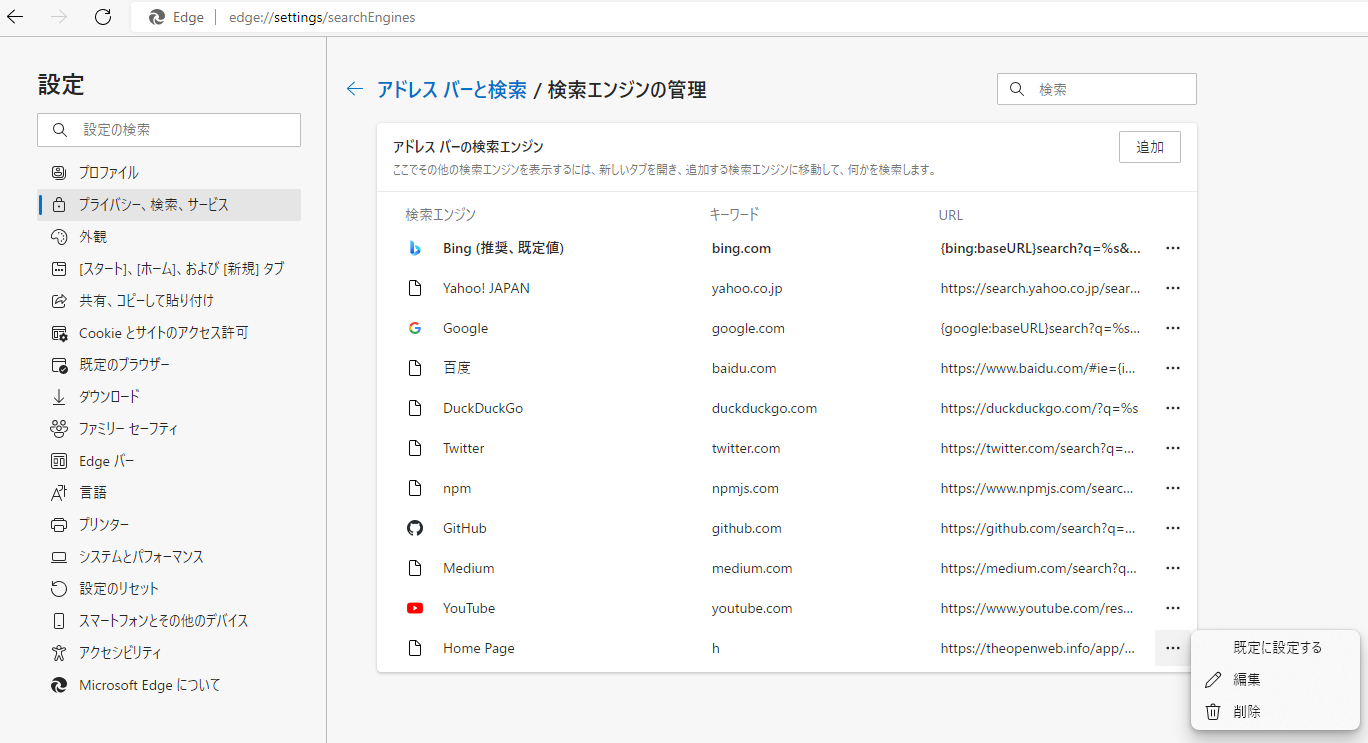
Task: Click the Bing logo icon
Action: click(x=415, y=248)
